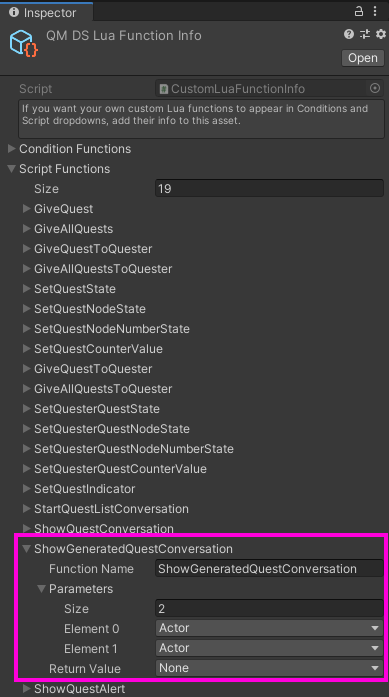Open the Element 0 Actor dropdown
This screenshot has width=389, height=697.
pos(269,628)
